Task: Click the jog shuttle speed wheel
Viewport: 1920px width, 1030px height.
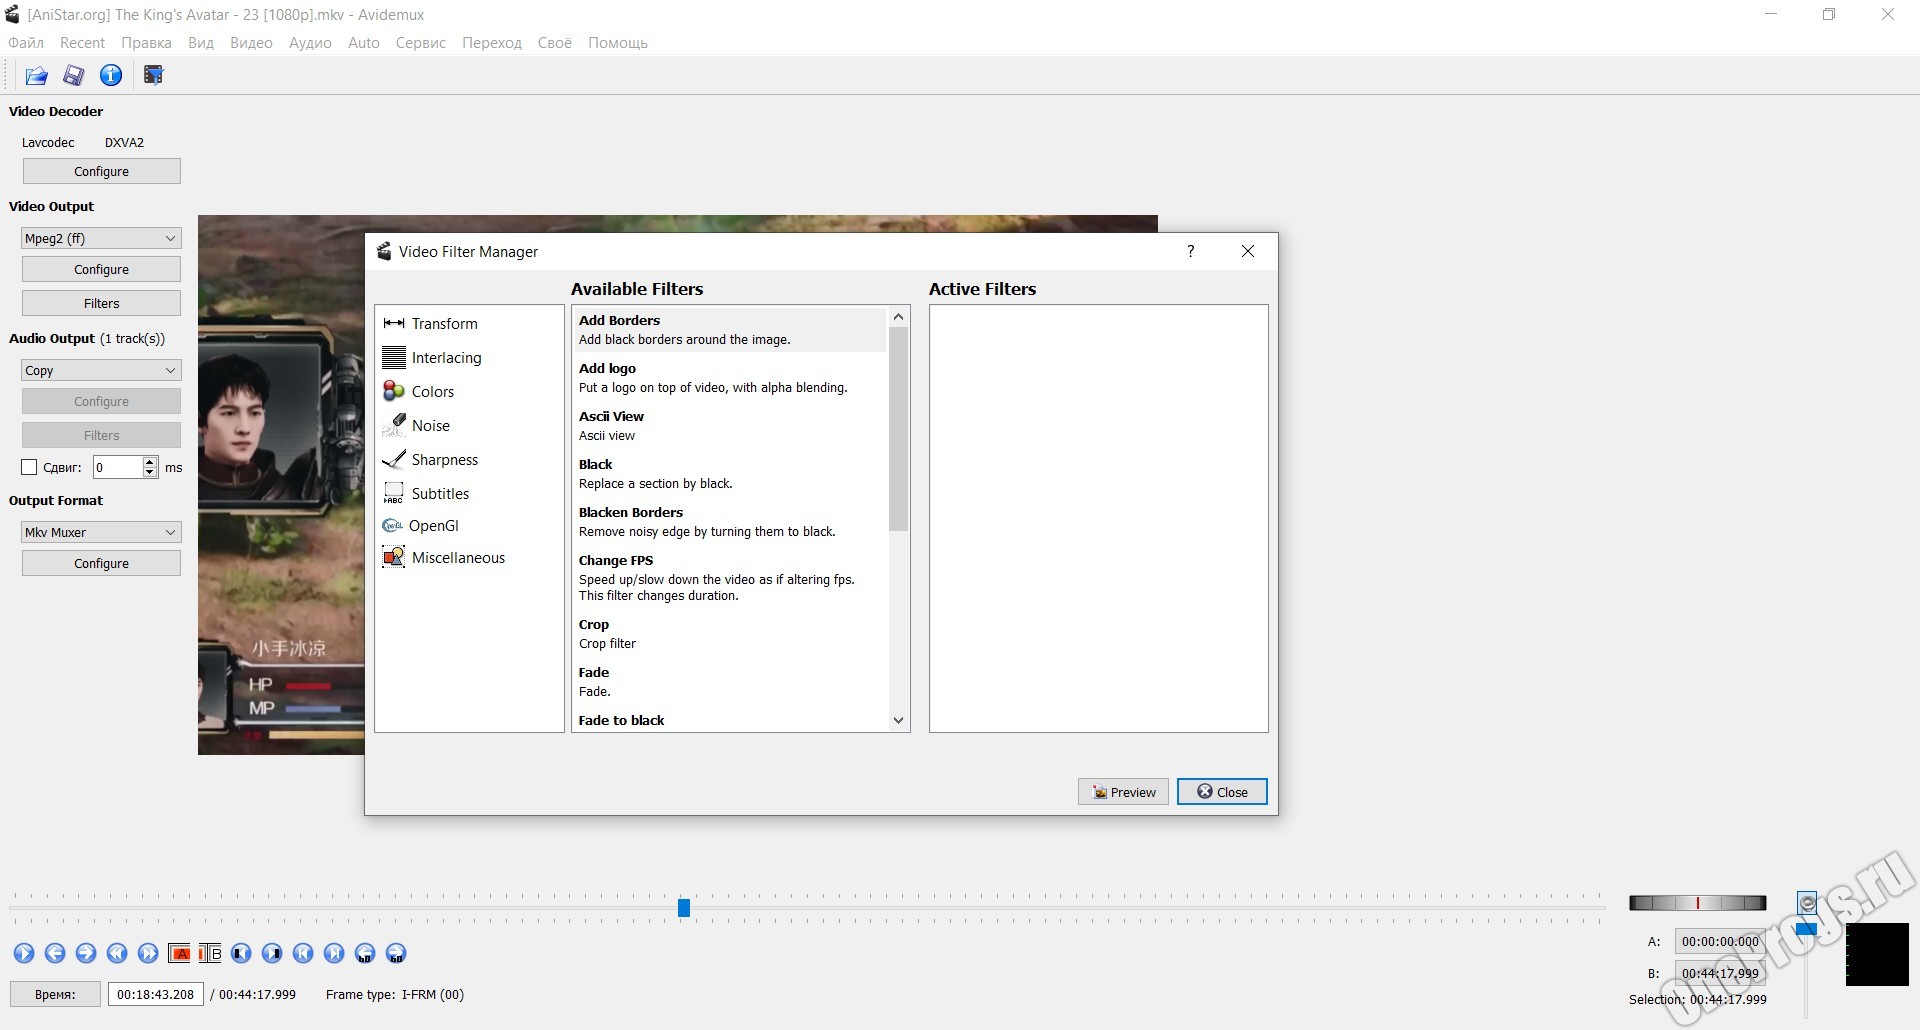Action: 1697,903
